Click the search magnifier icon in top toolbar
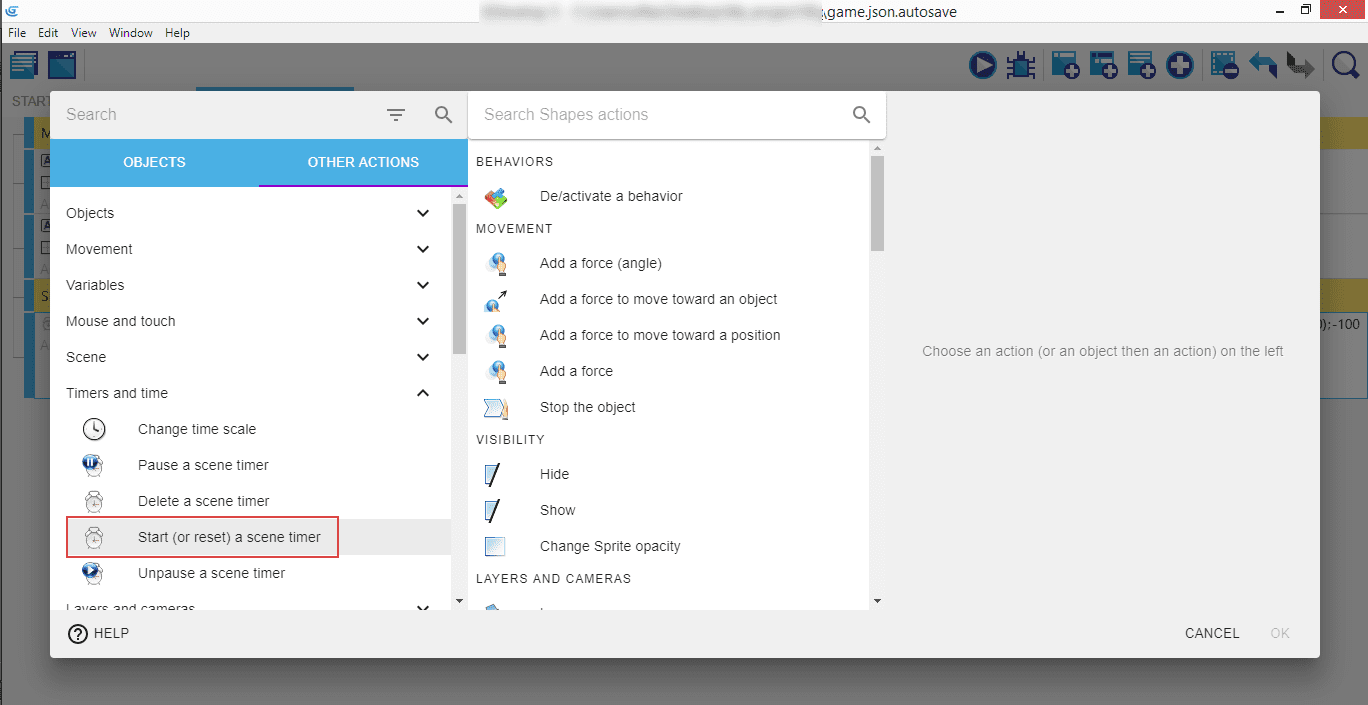1368x705 pixels. pyautogui.click(x=1345, y=66)
